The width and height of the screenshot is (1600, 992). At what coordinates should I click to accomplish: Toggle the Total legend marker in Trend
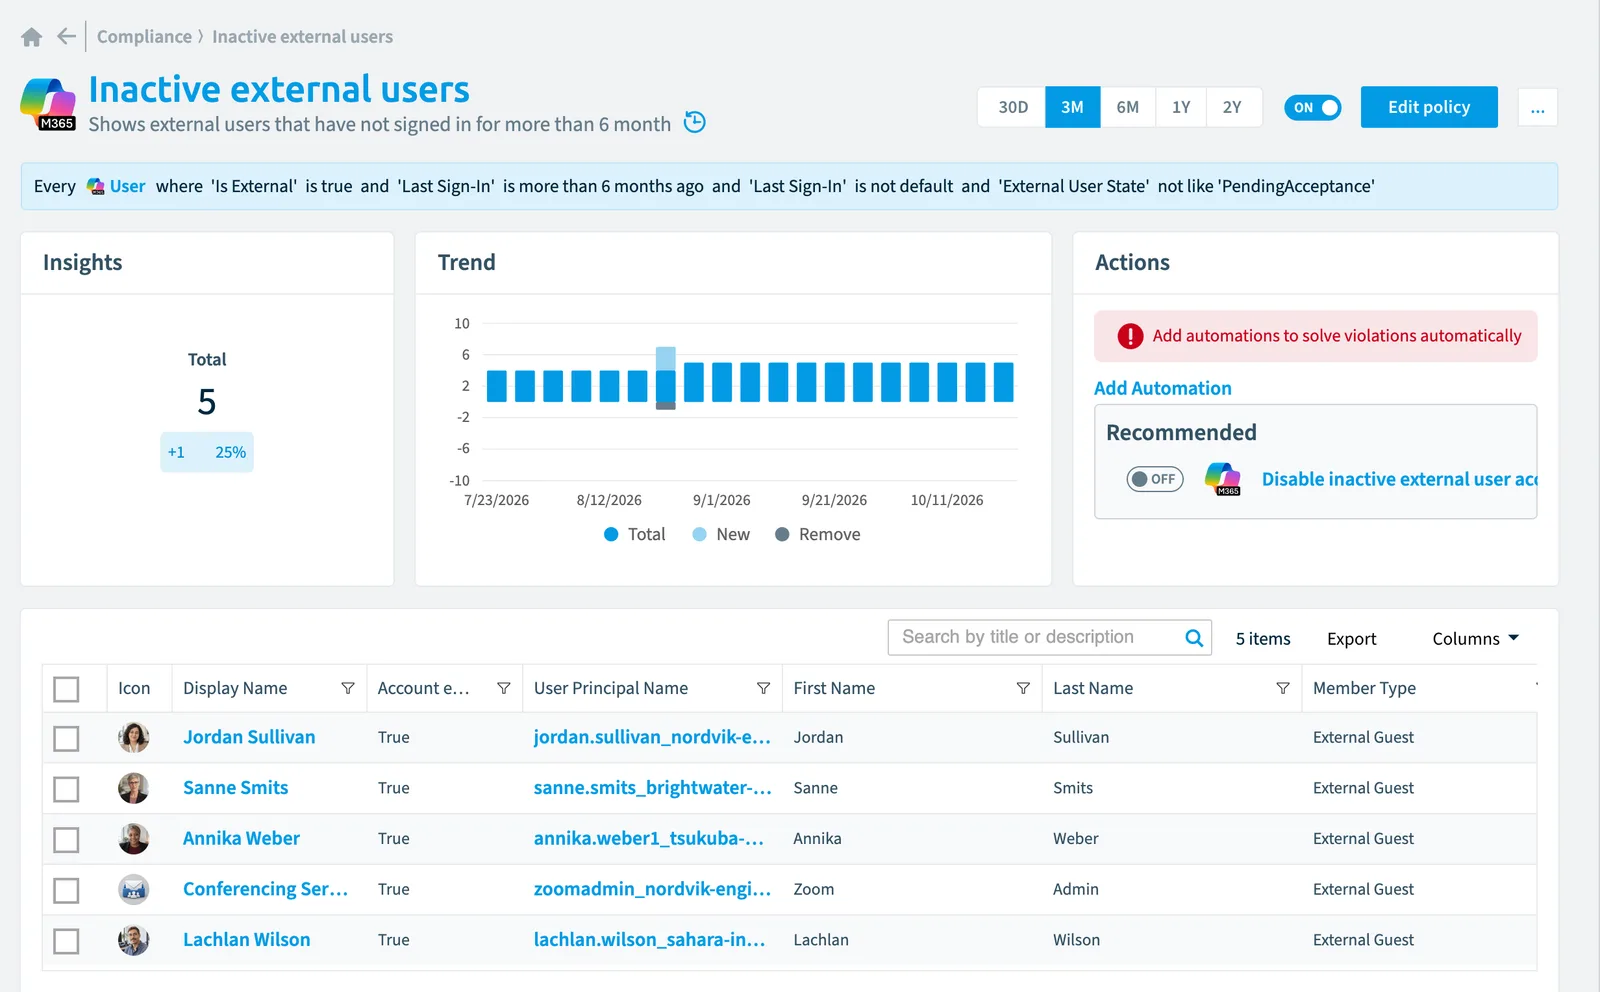point(611,534)
